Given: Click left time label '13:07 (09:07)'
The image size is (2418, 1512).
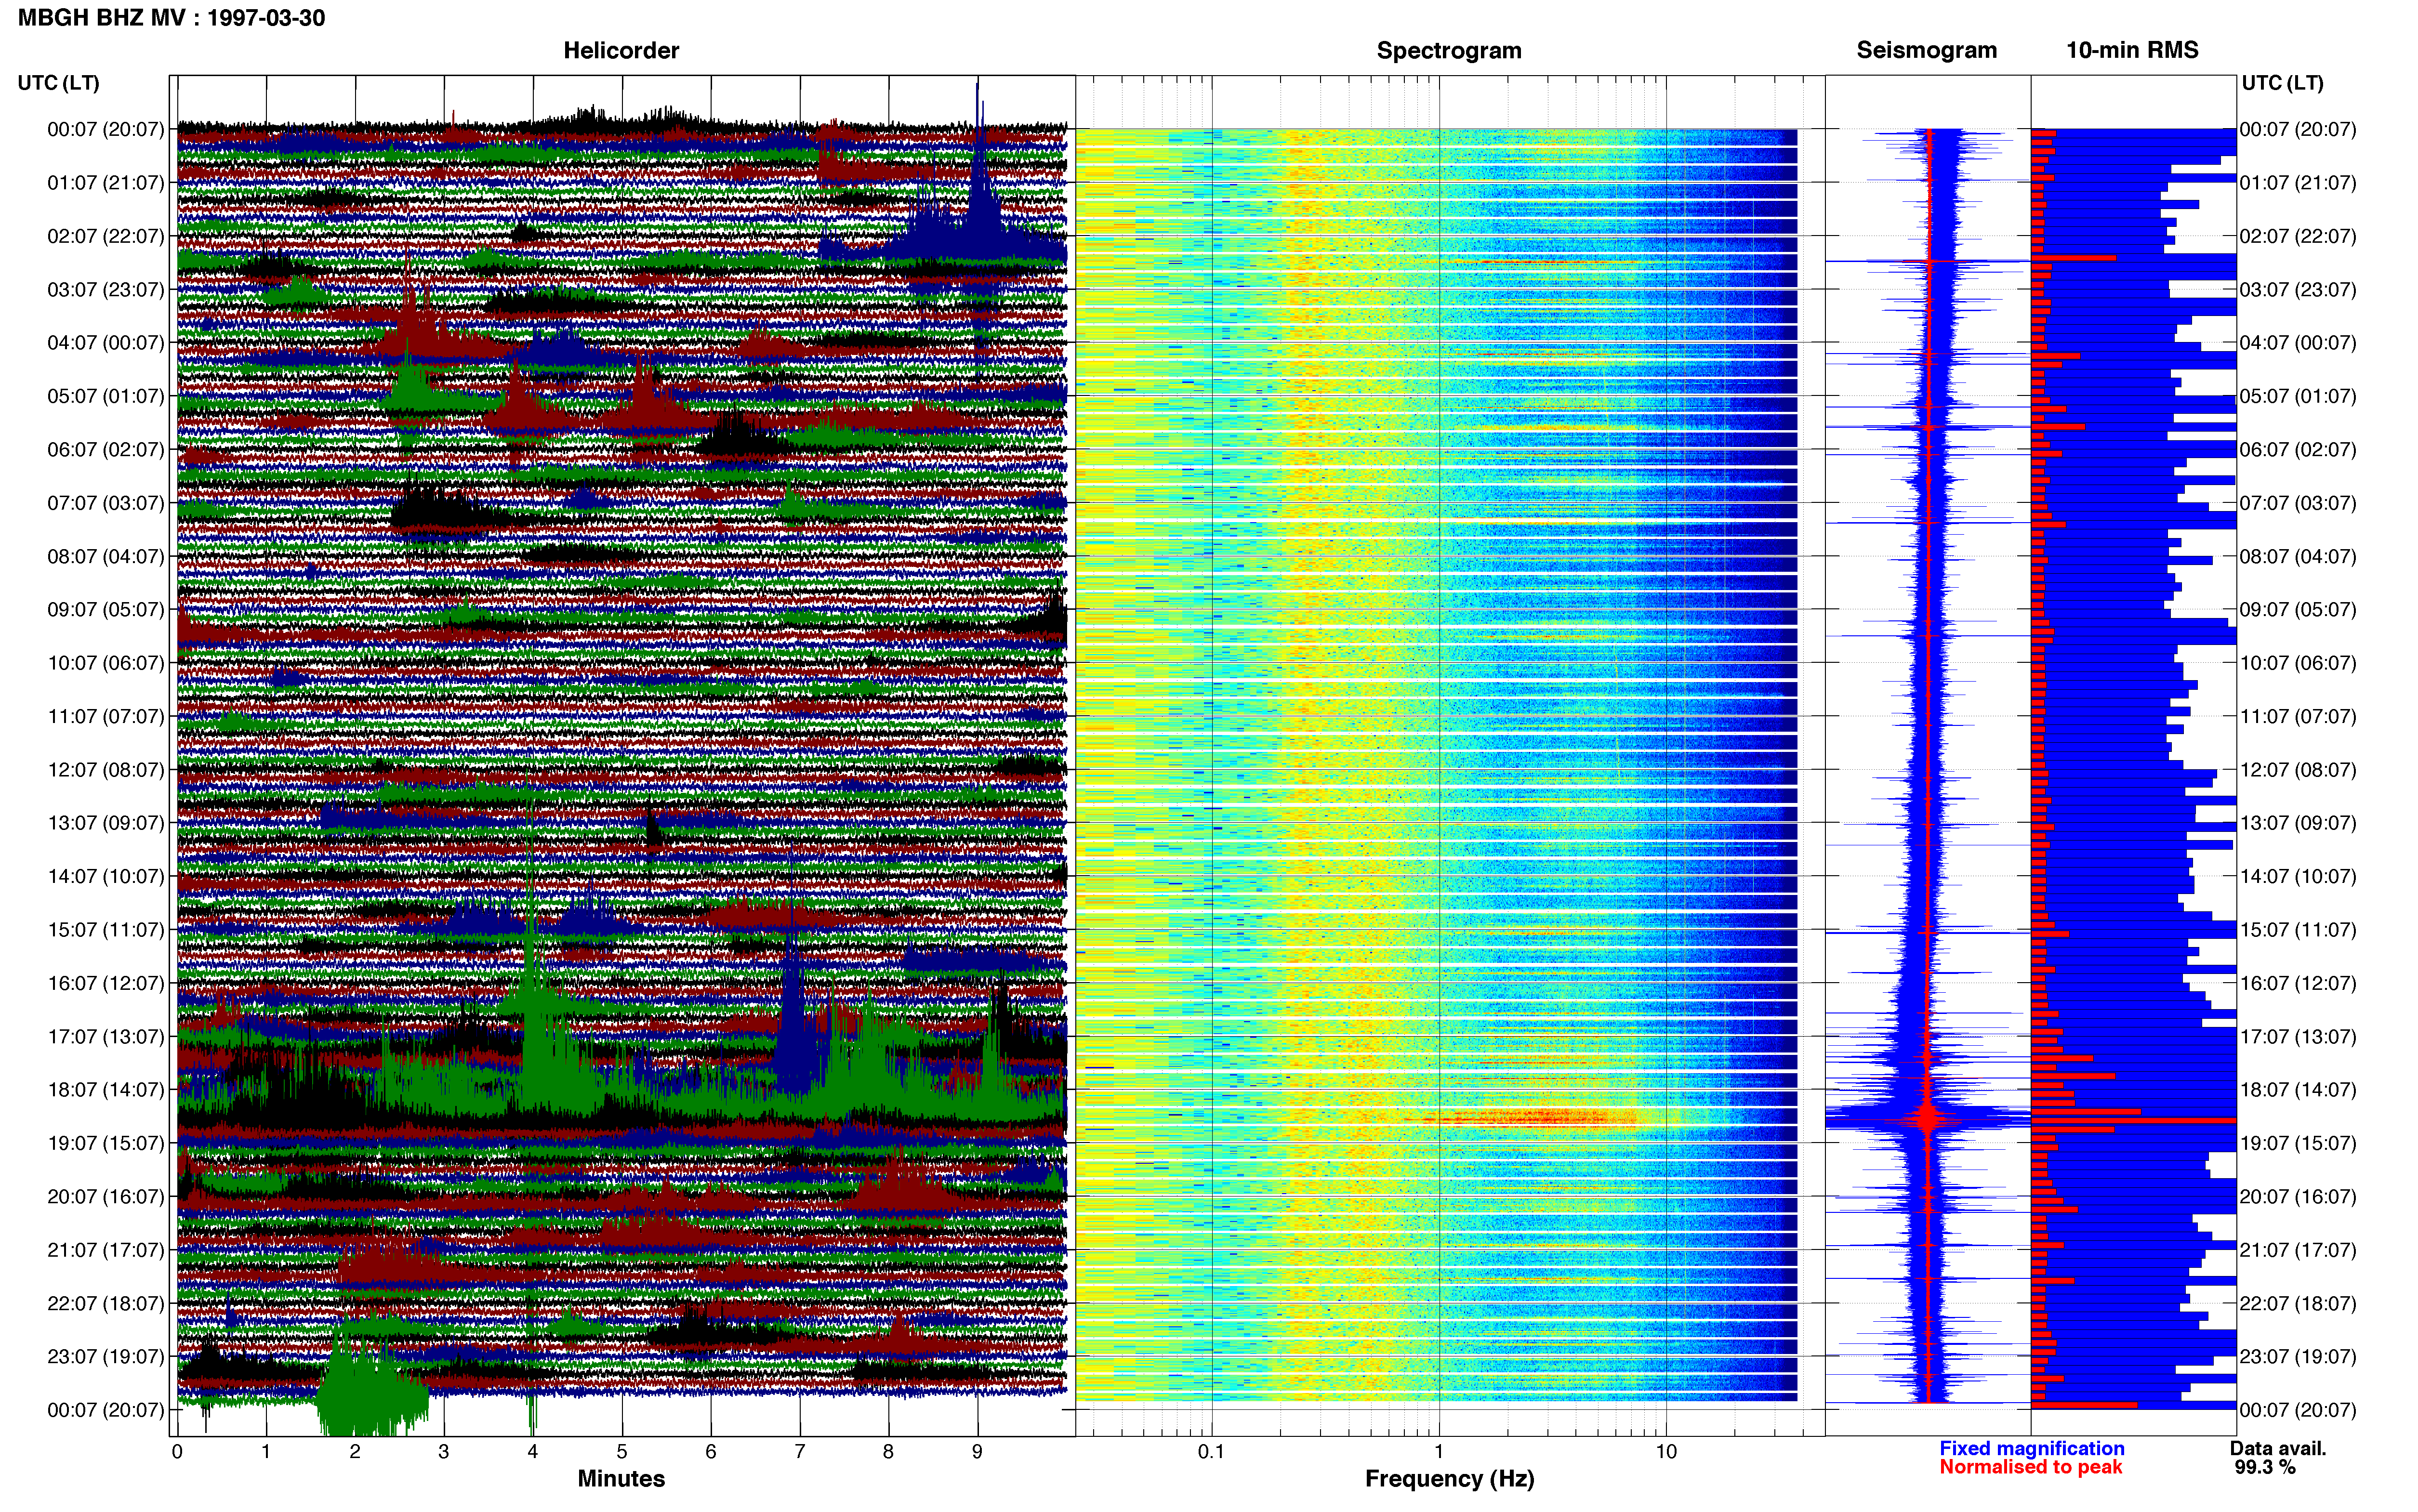Looking at the screenshot, I should (105, 823).
